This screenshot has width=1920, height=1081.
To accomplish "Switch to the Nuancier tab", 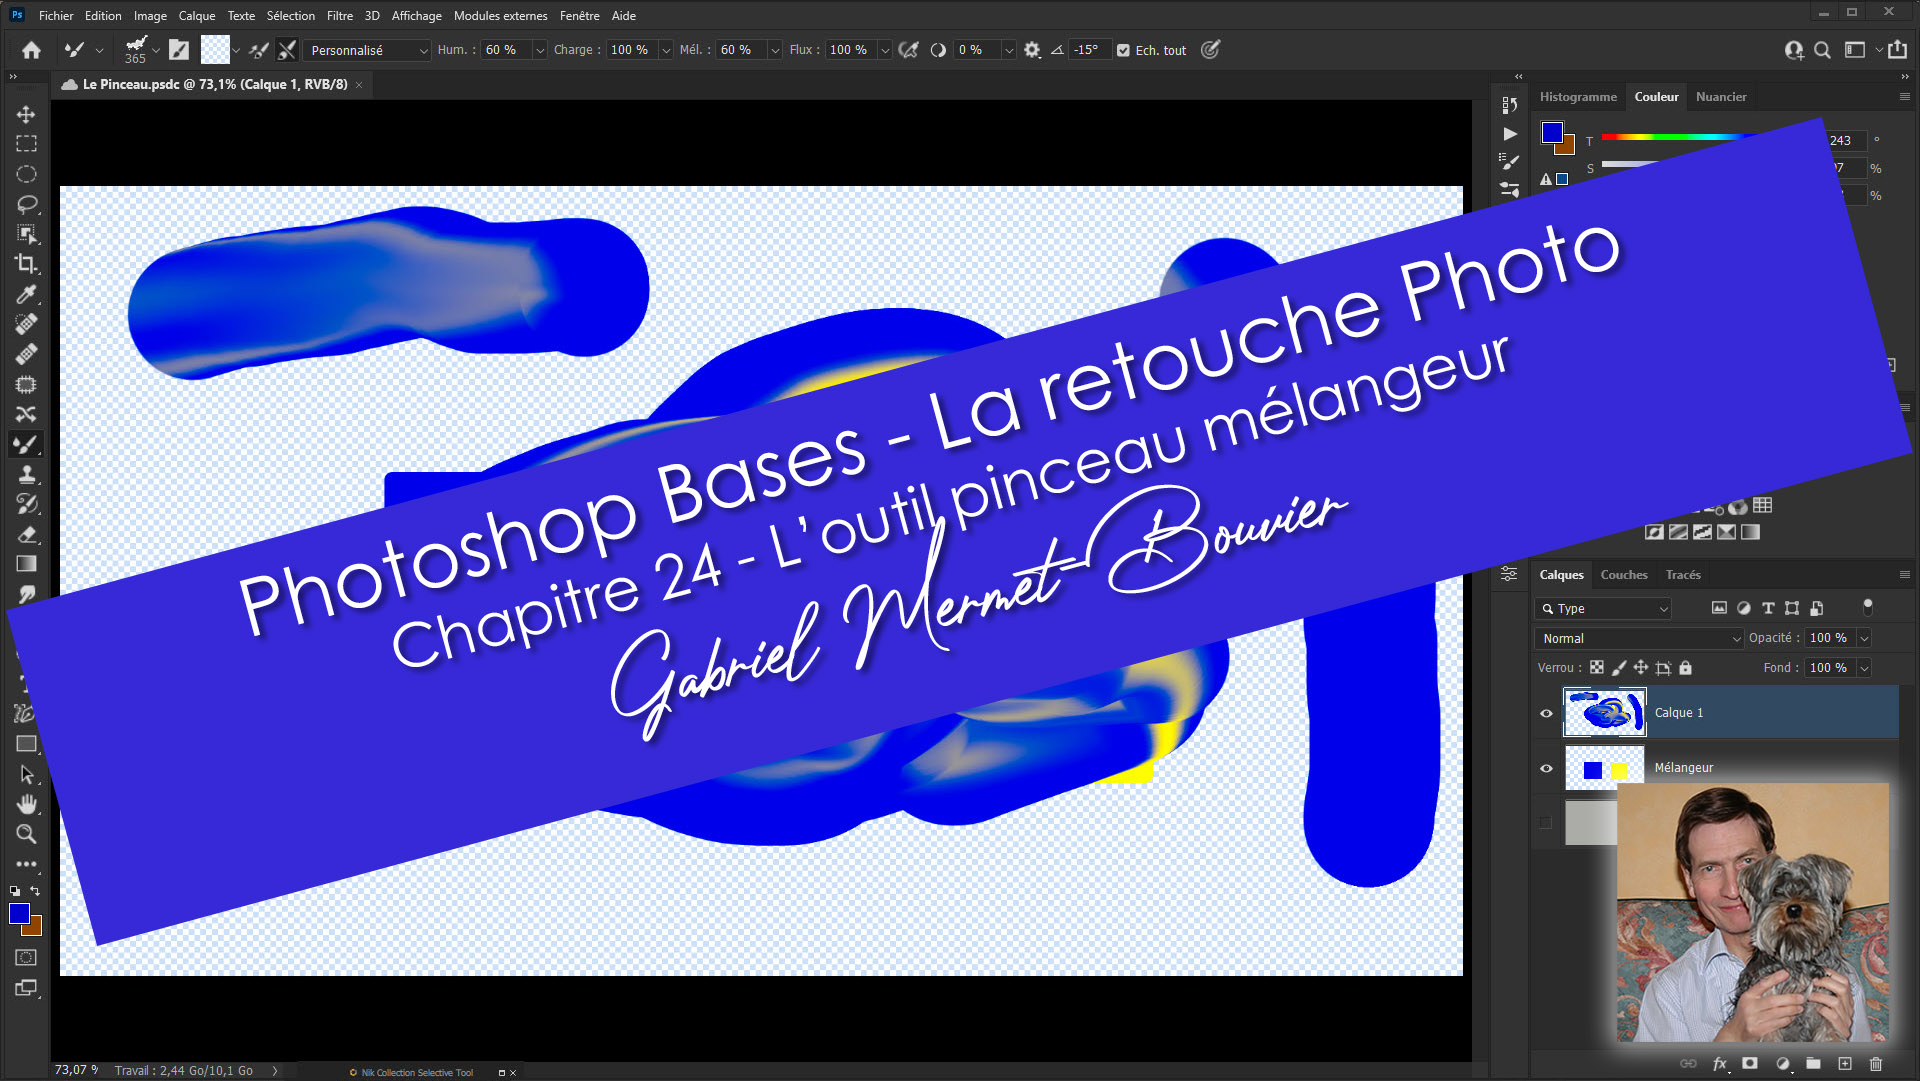I will [x=1720, y=97].
